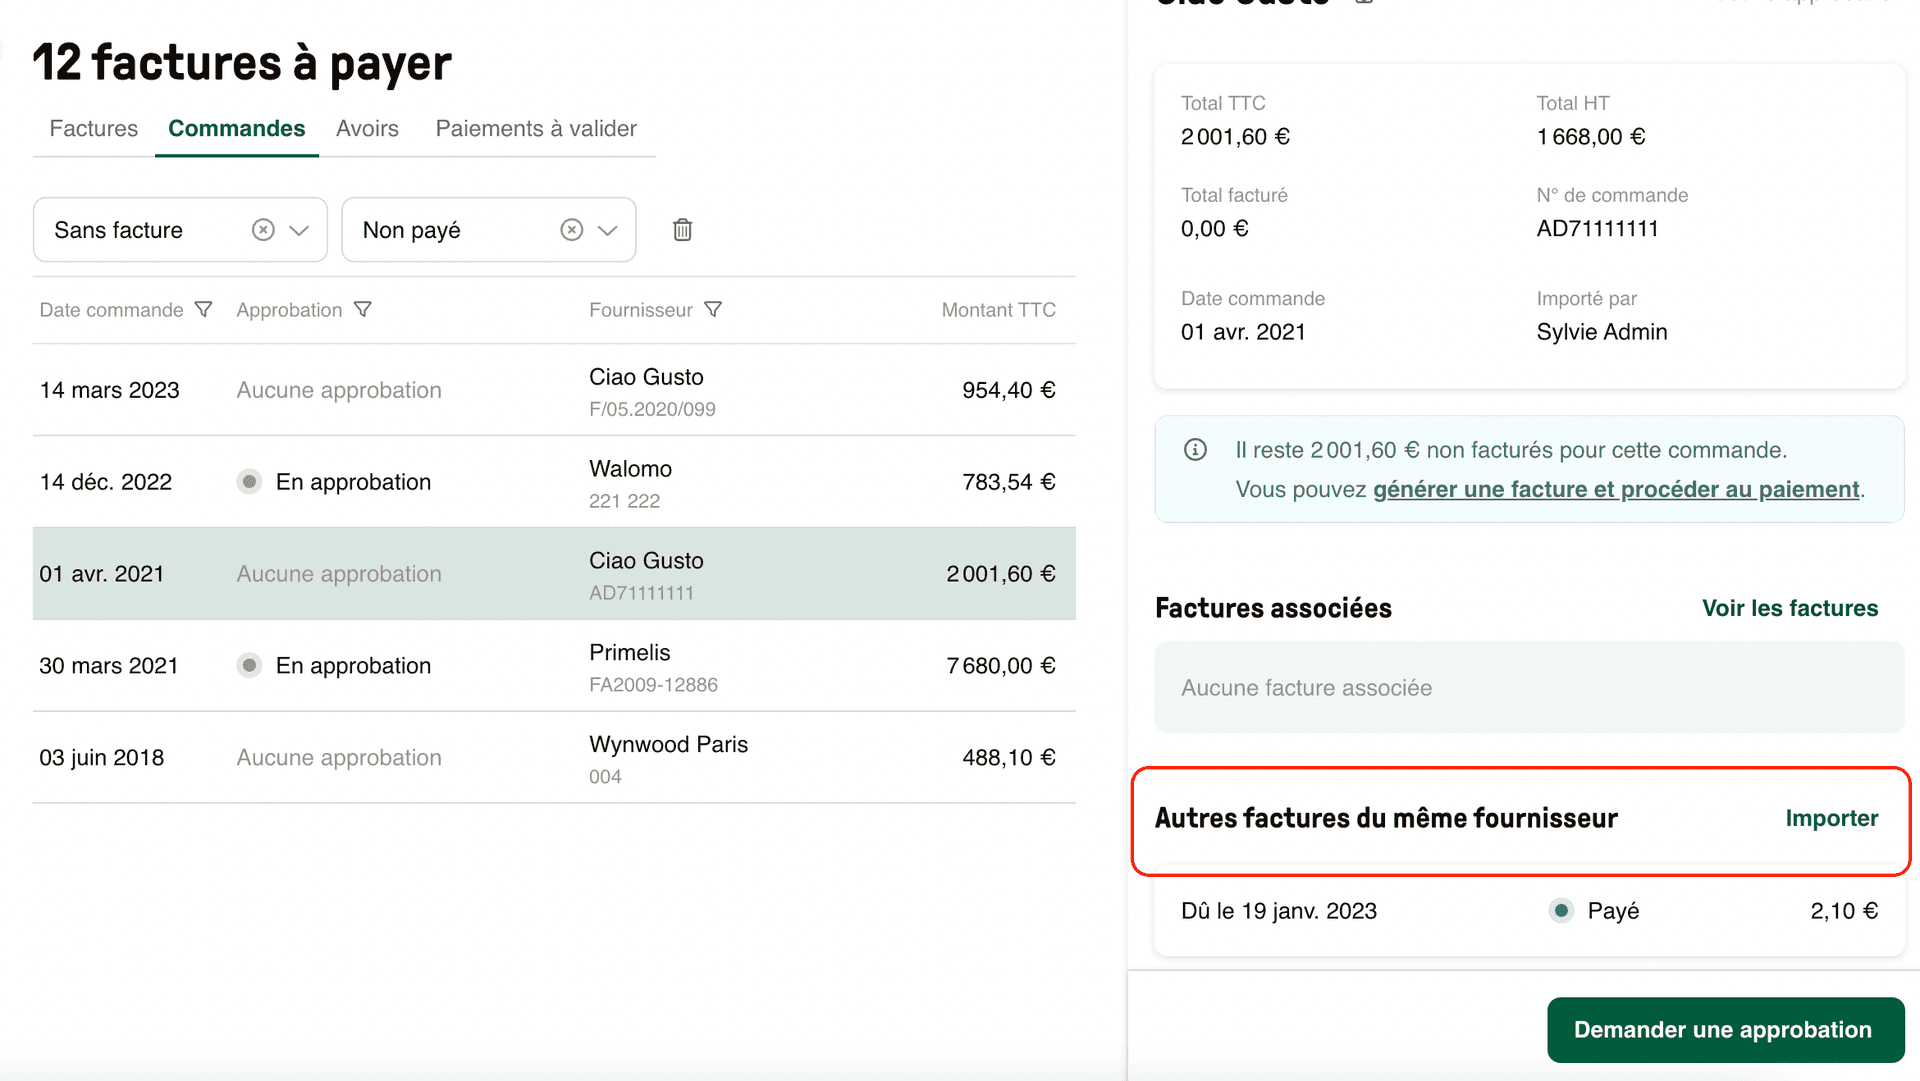1920x1081 pixels.
Task: Click the info icon in the notice
Action: 1195,450
